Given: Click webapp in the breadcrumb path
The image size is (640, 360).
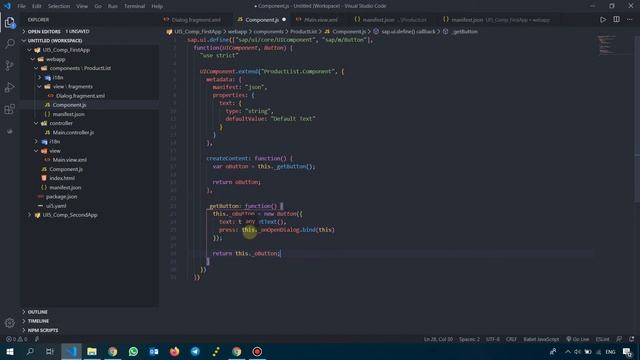Looking at the screenshot, I should (x=237, y=31).
